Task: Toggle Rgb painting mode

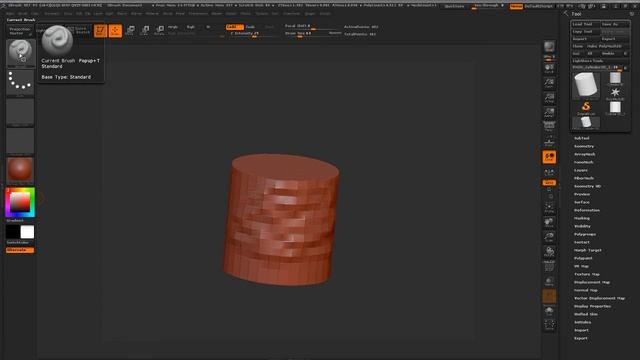Action: 191,27
